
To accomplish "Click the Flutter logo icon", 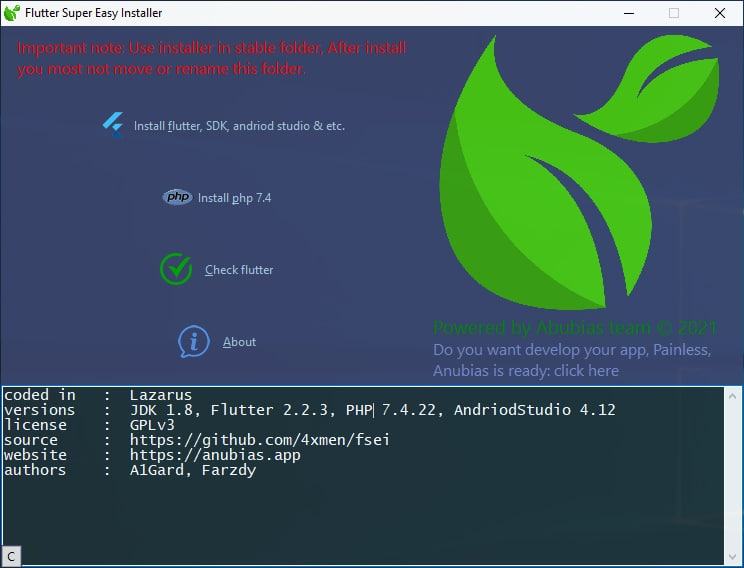I will click(112, 124).
